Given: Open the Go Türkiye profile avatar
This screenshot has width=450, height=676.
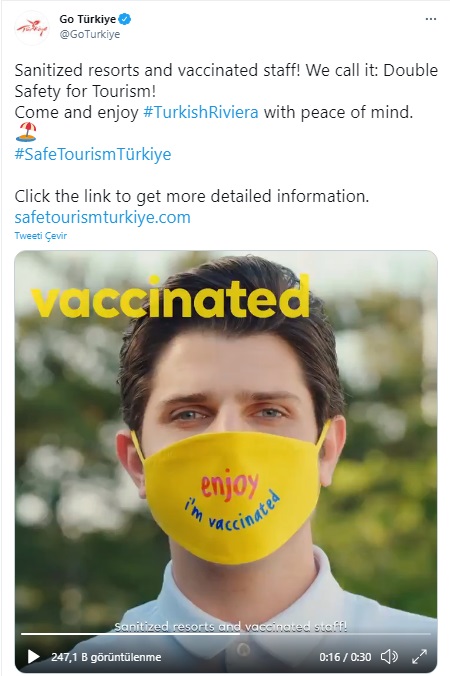Looking at the screenshot, I should click(x=31, y=28).
